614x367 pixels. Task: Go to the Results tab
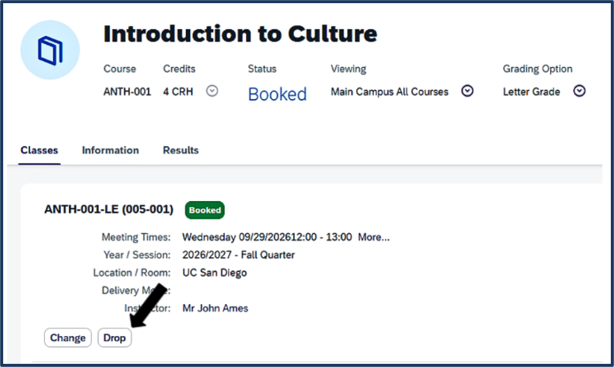click(x=181, y=150)
